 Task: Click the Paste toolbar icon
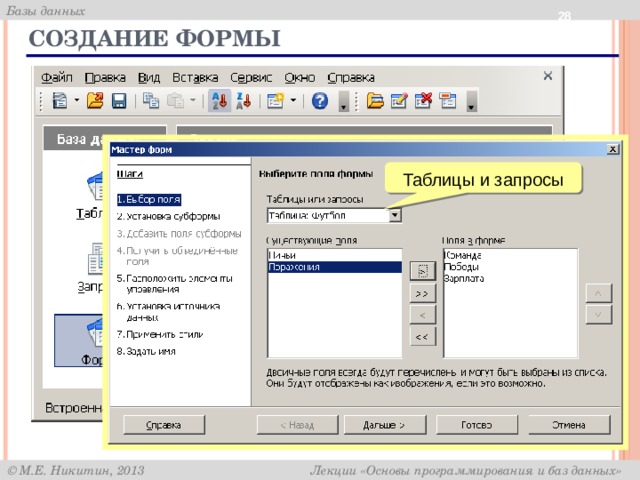[175, 100]
